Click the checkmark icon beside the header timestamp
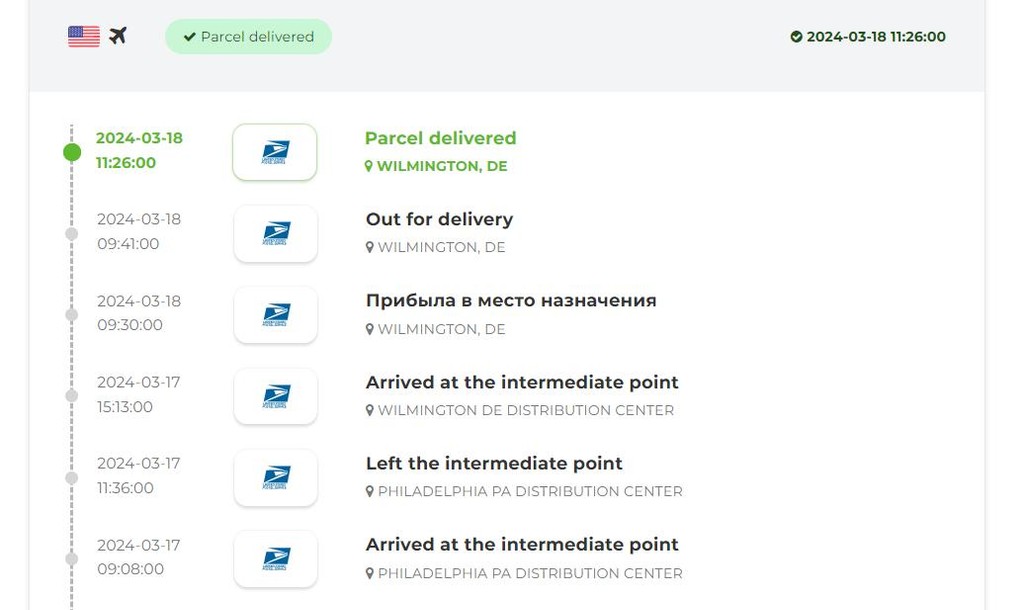 tap(796, 37)
